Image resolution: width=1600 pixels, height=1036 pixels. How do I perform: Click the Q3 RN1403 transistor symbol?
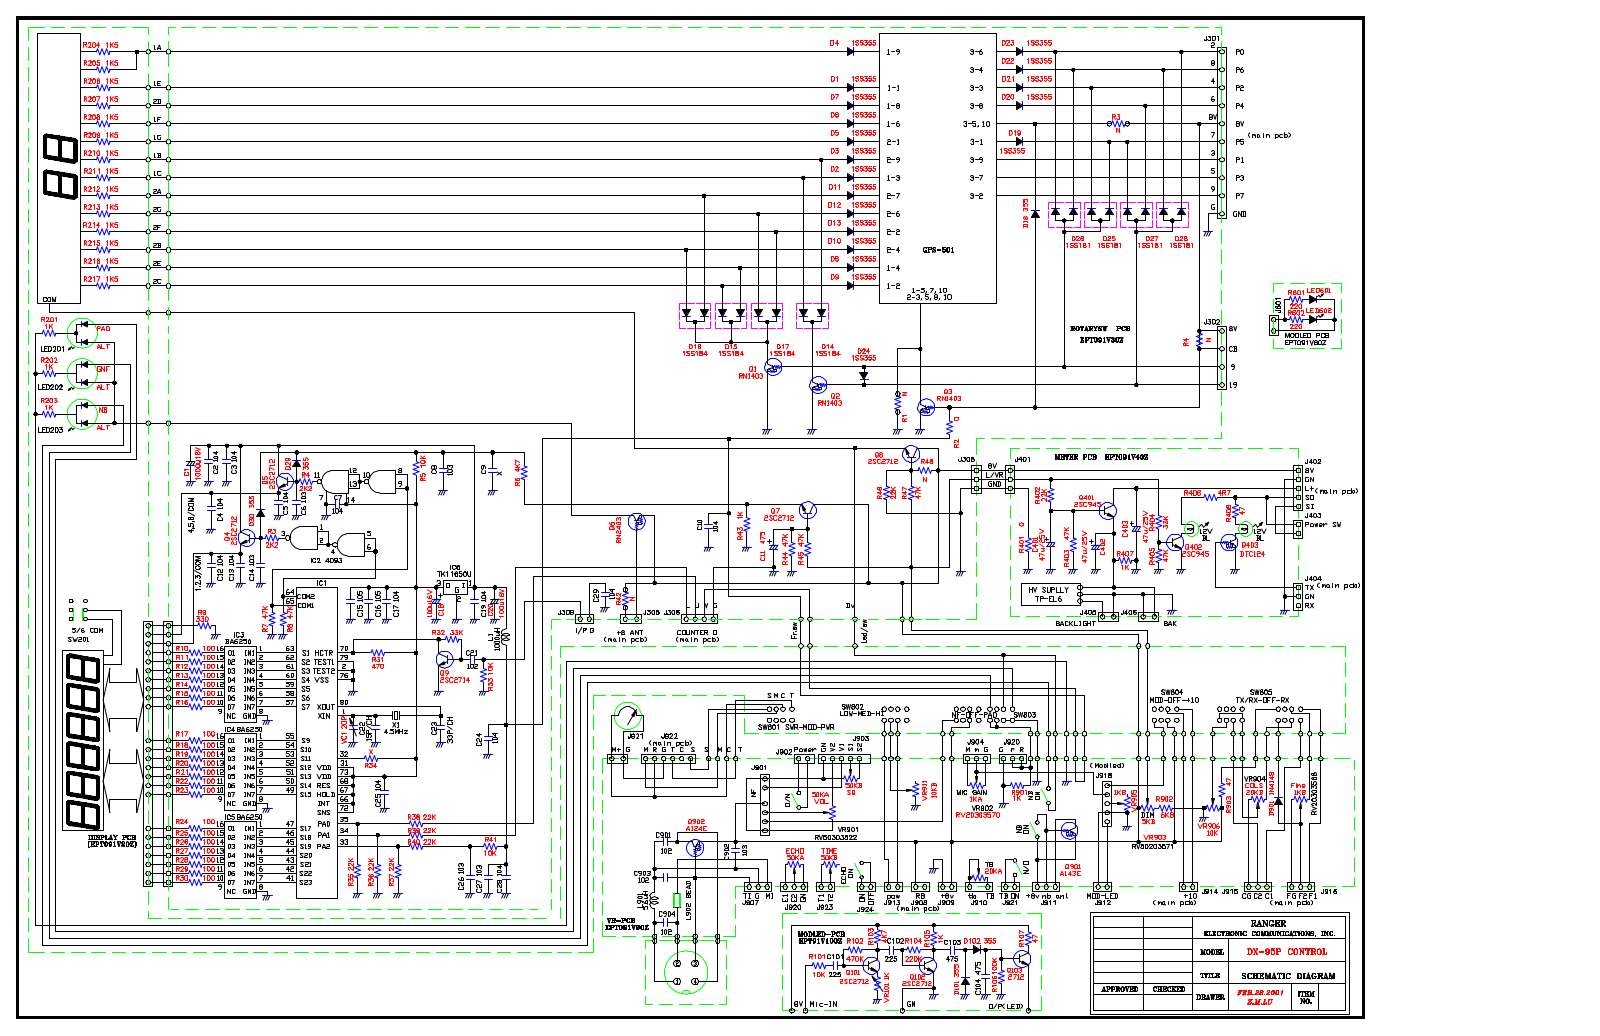point(926,407)
